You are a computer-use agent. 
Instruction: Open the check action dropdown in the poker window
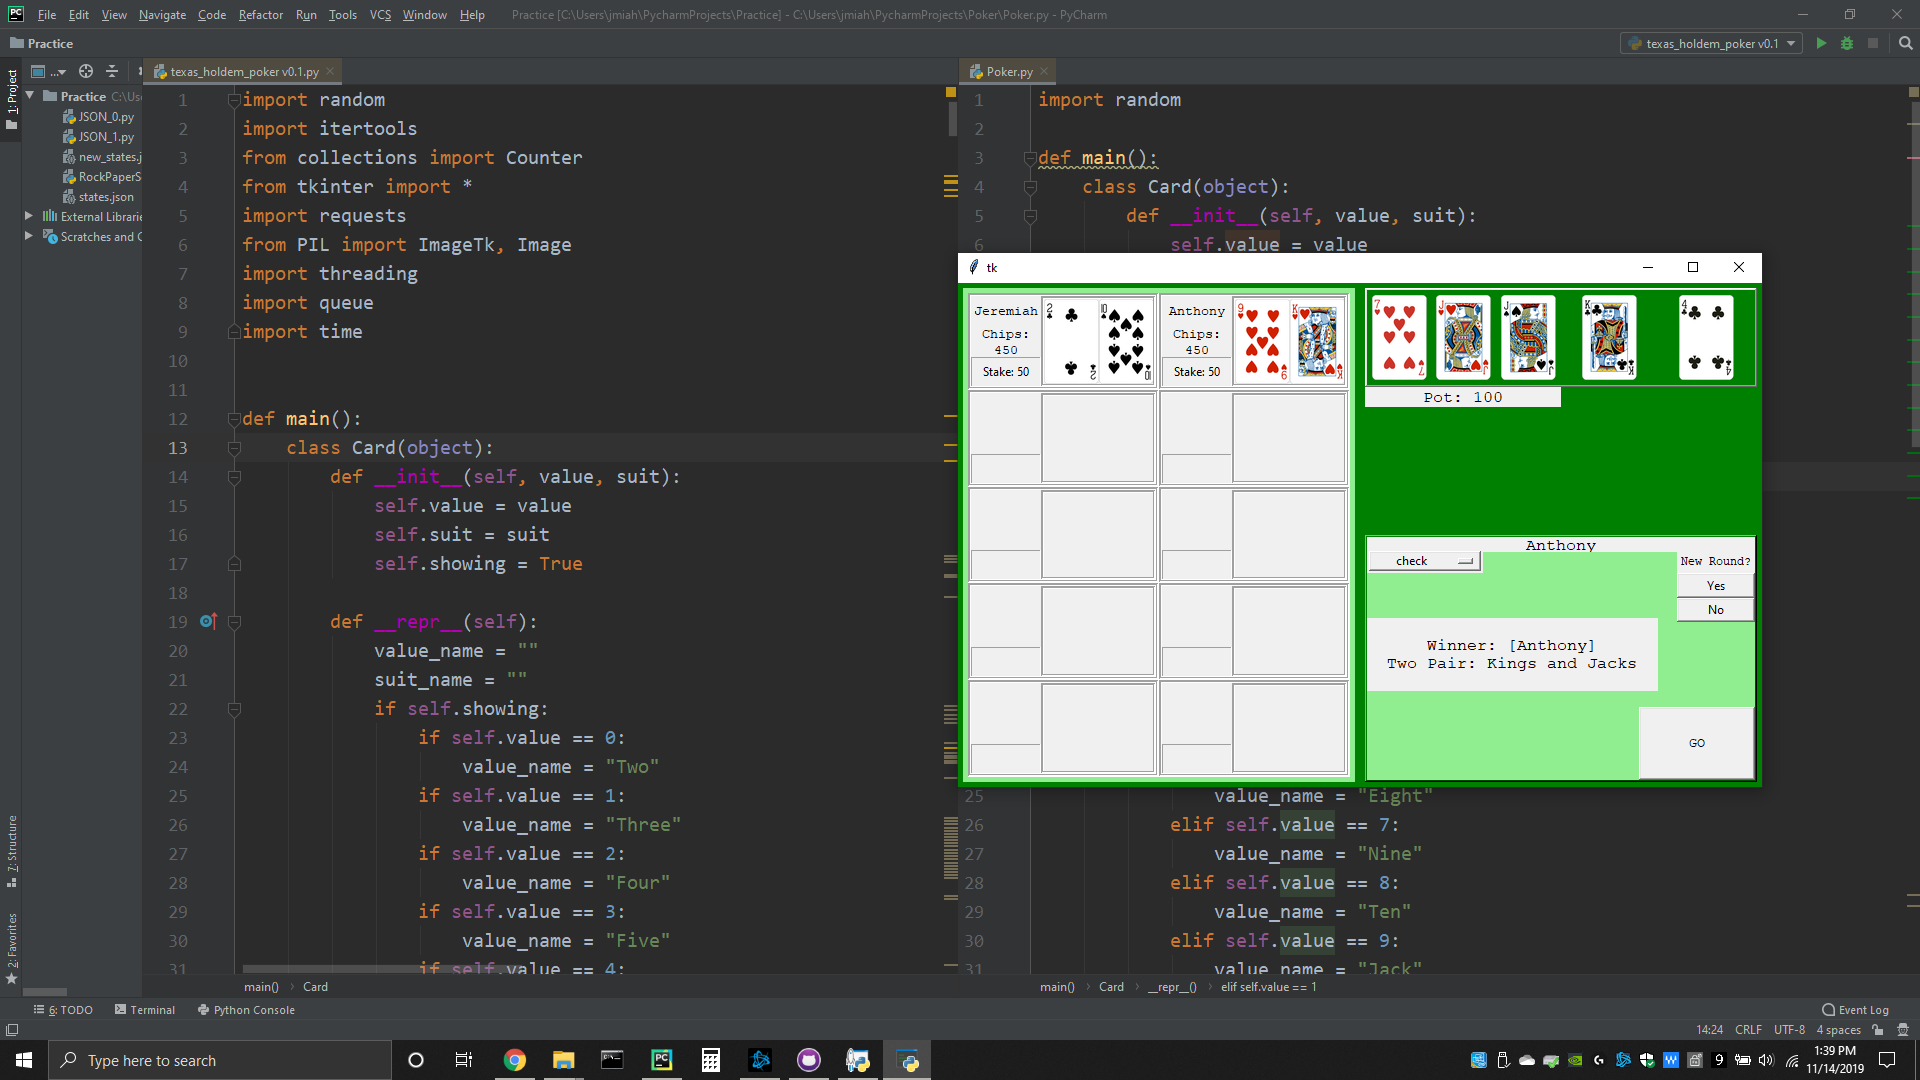coord(1466,560)
